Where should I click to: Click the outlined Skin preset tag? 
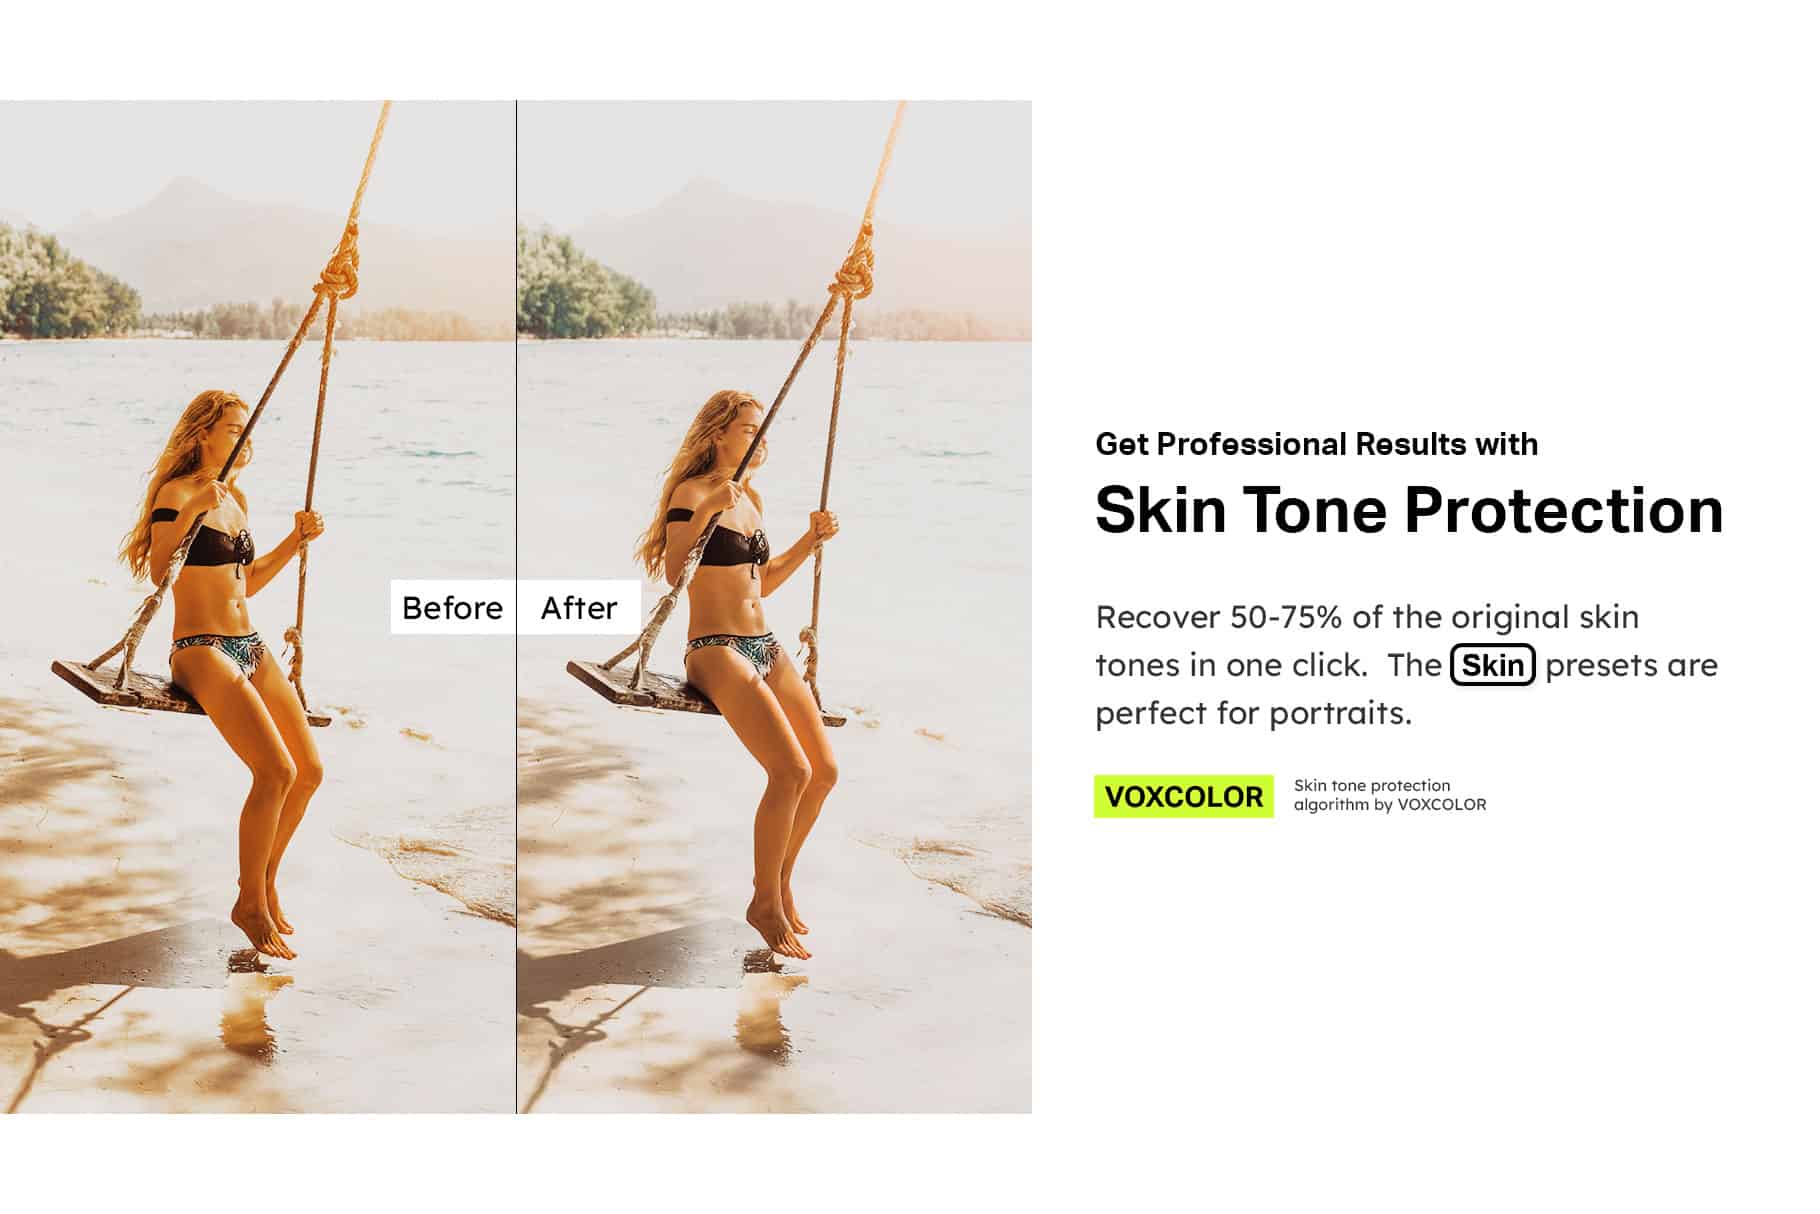coord(1493,665)
